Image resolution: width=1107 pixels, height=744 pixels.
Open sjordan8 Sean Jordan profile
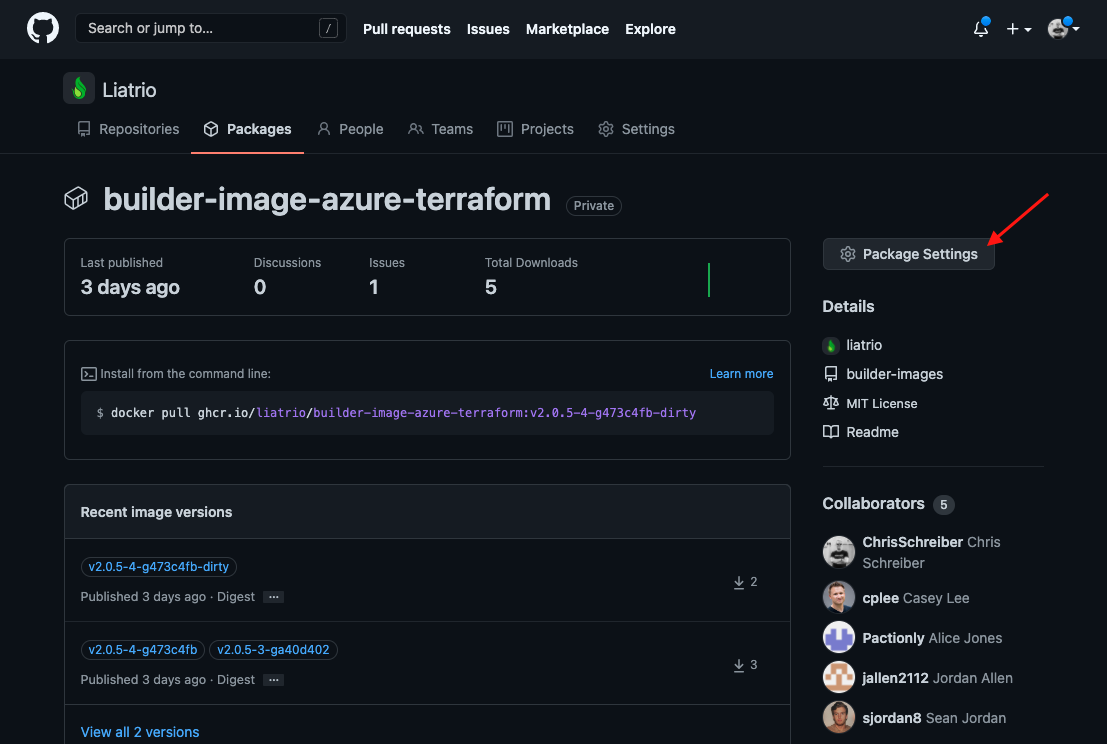point(934,718)
